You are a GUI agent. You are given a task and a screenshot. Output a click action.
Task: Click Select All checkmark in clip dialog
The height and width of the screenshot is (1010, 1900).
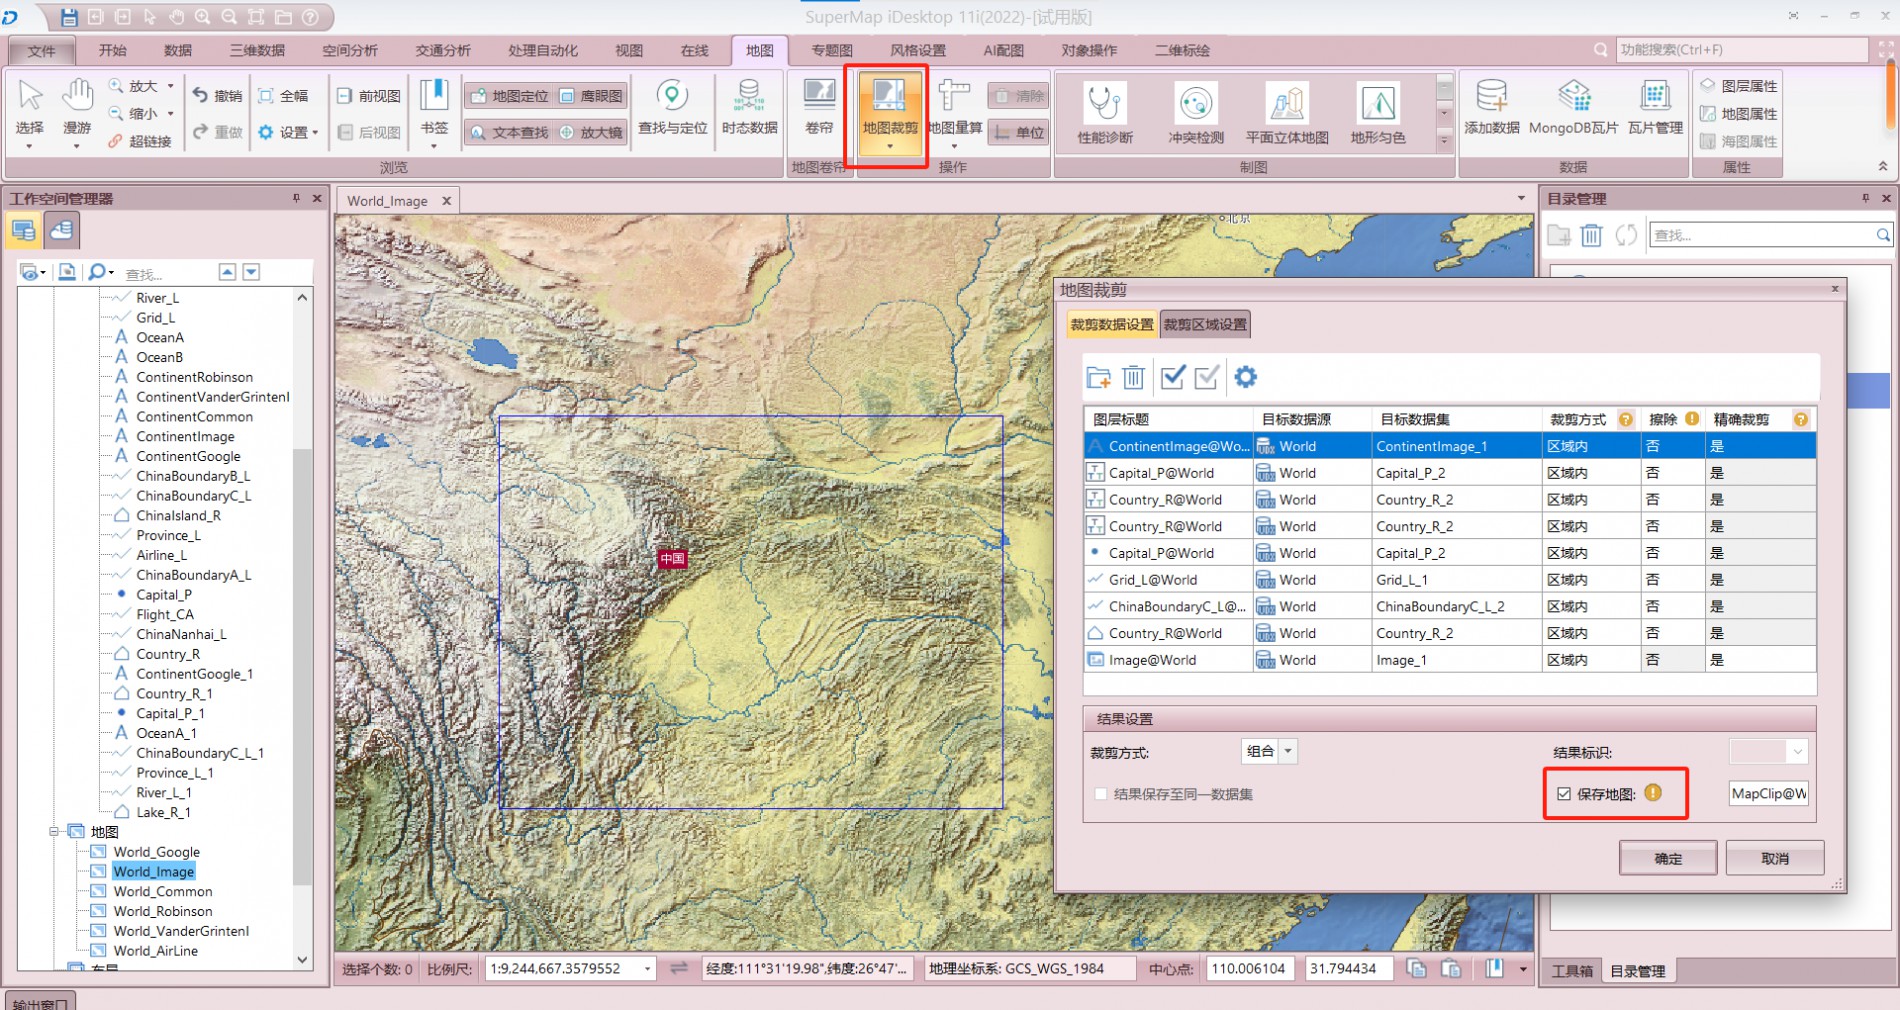[1173, 377]
